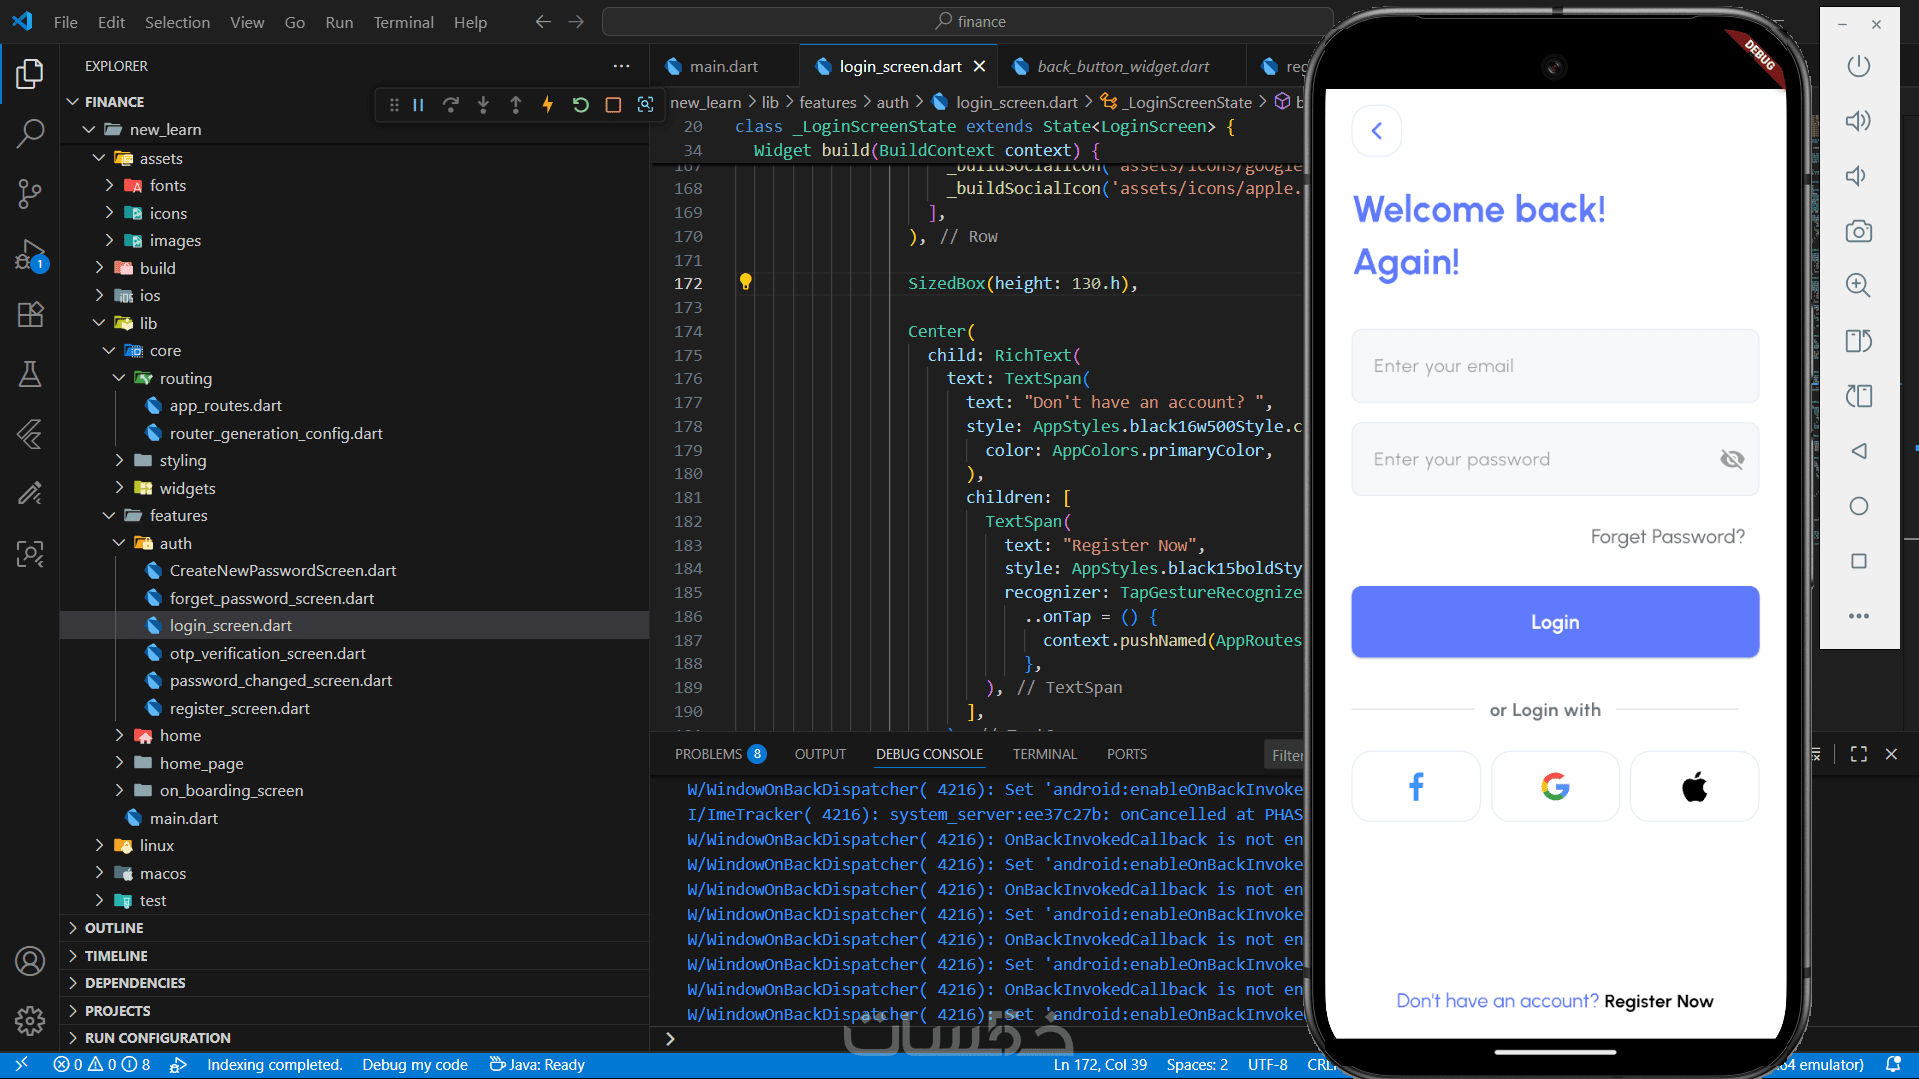Trigger Flutter Hot Reload lightning icon
The width and height of the screenshot is (1919, 1079).
[548, 105]
